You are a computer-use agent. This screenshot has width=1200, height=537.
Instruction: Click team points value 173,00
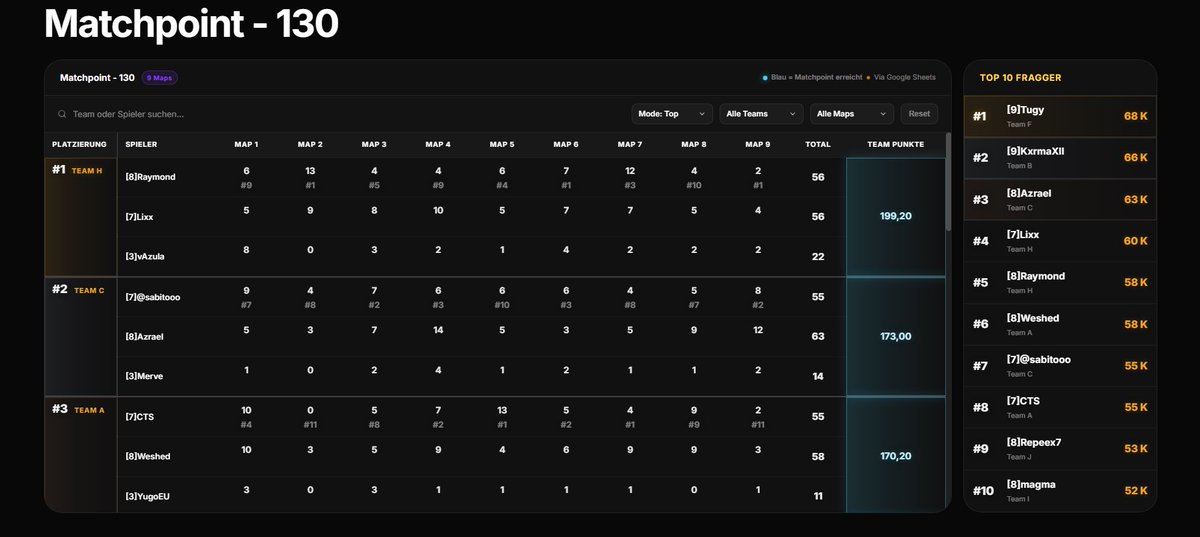(895, 336)
